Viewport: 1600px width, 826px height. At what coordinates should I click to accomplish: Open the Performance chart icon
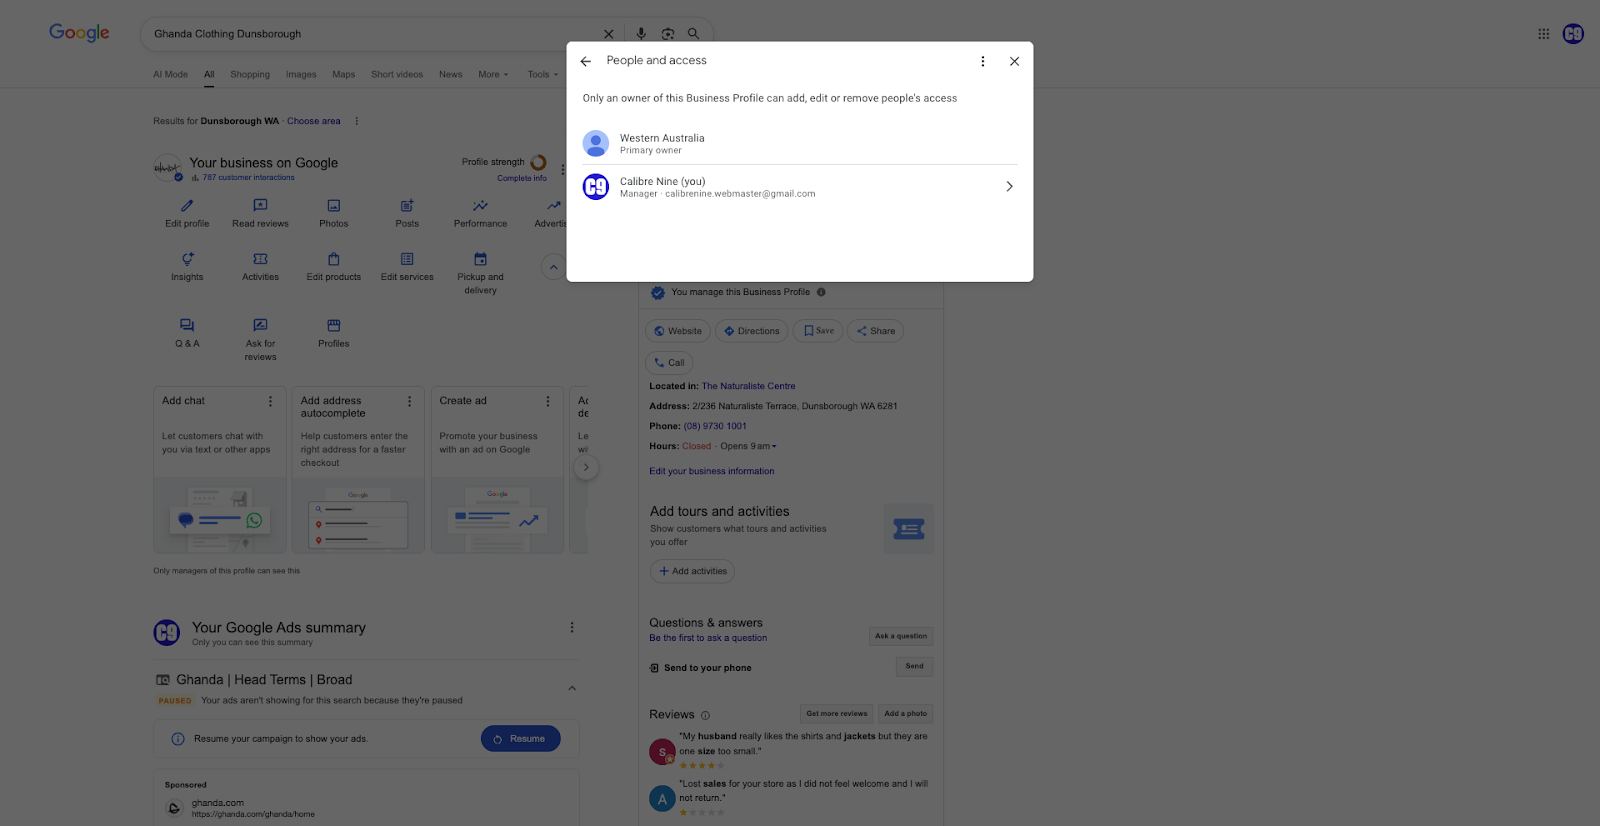tap(480, 206)
